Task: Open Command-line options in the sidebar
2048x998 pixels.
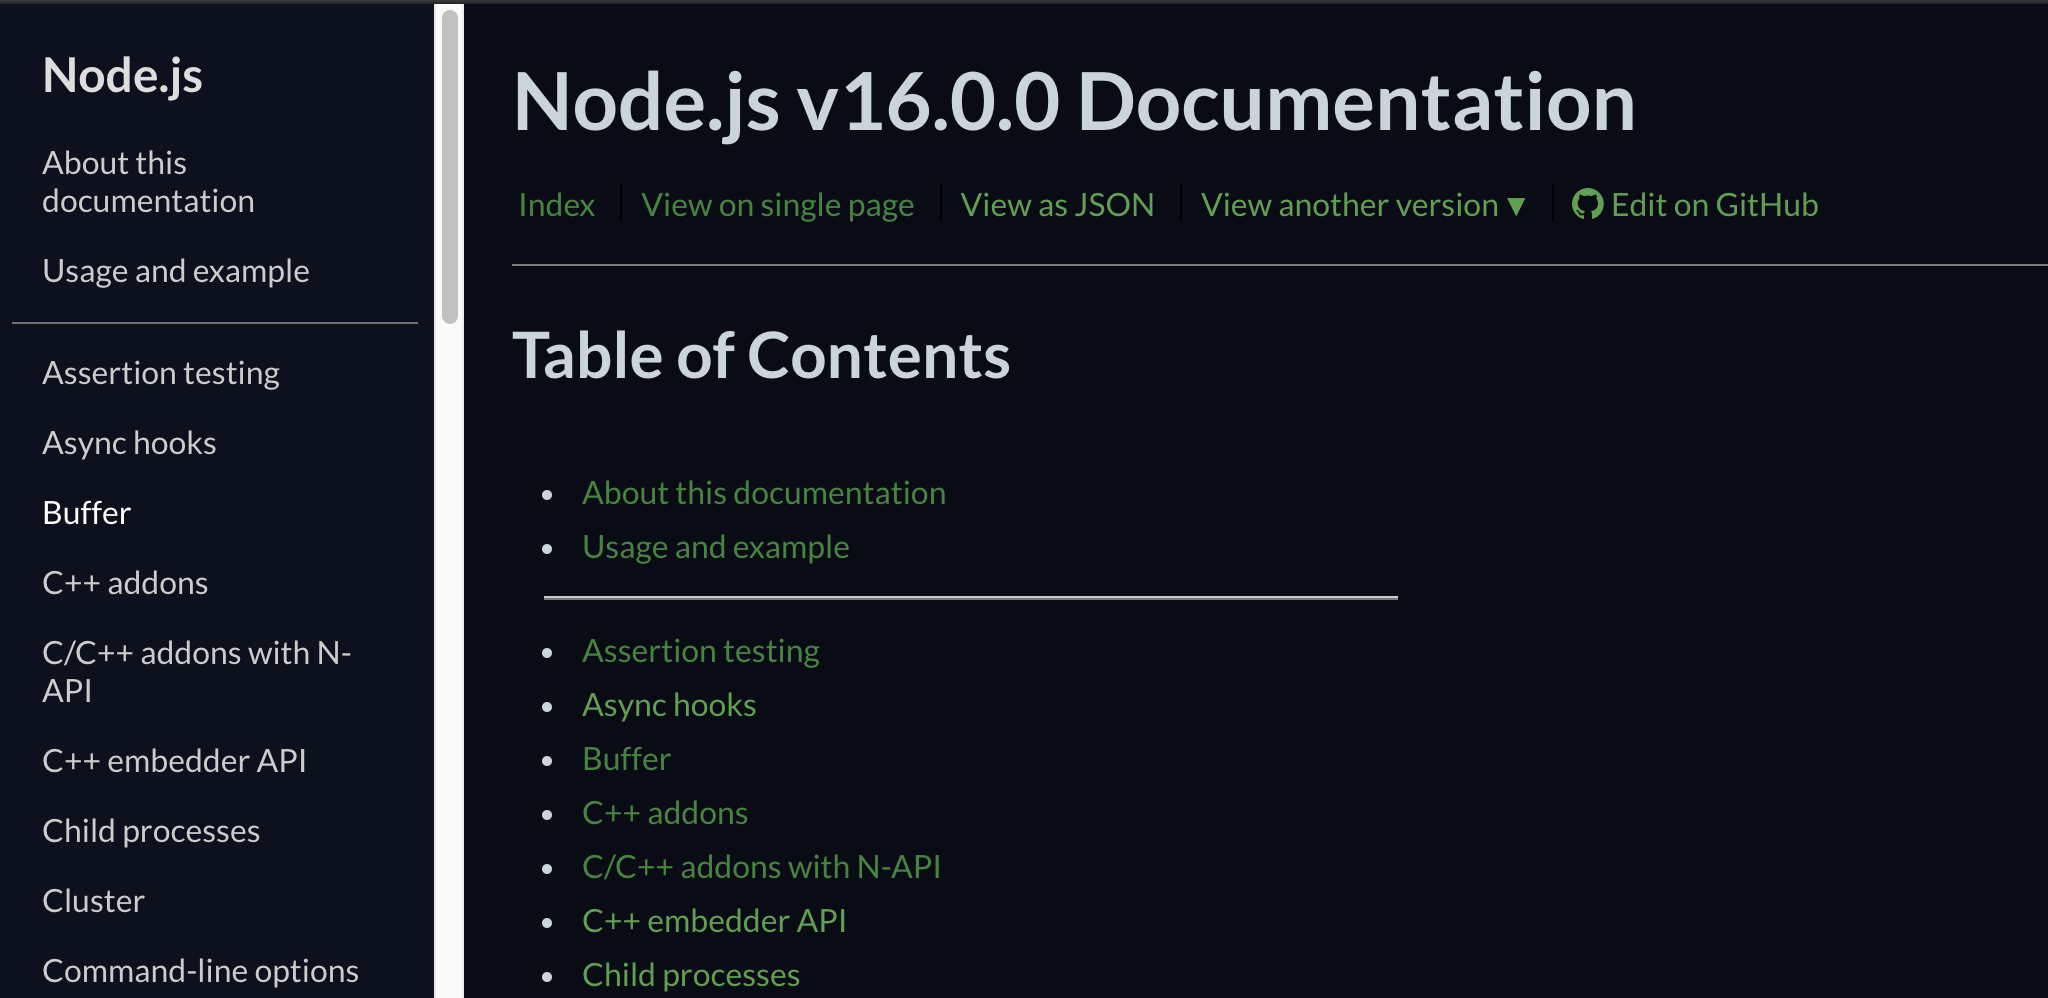Action: coord(200,971)
